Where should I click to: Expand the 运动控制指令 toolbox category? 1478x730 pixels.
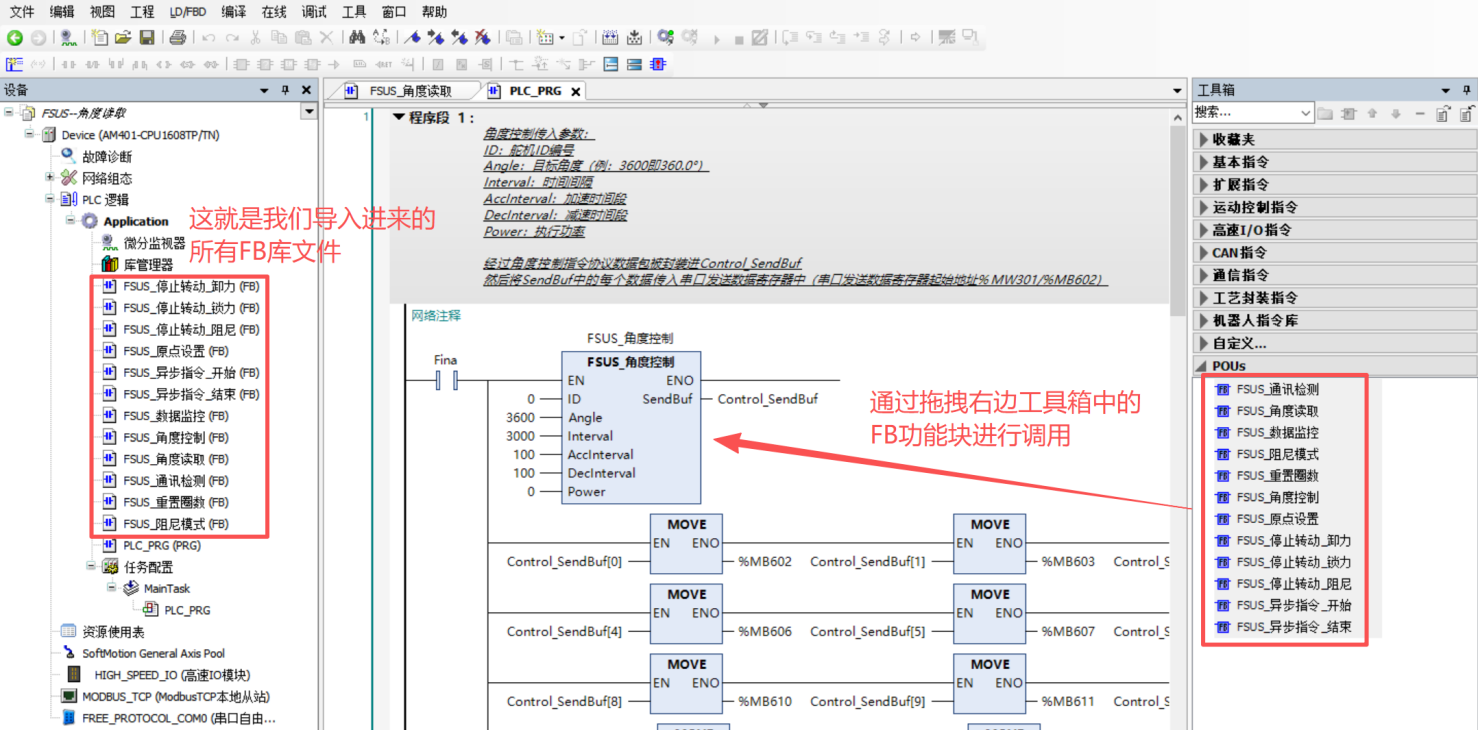tap(1203, 207)
